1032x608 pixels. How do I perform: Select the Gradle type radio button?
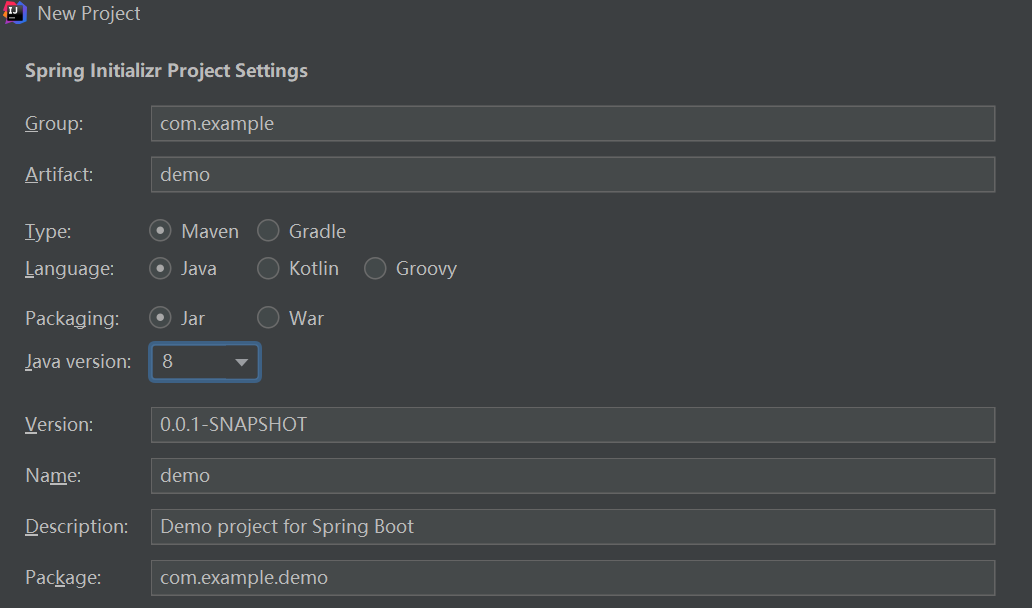268,231
